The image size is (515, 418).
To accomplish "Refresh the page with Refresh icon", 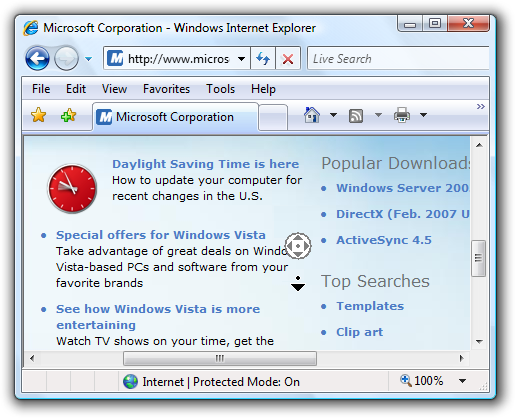I will click(263, 59).
